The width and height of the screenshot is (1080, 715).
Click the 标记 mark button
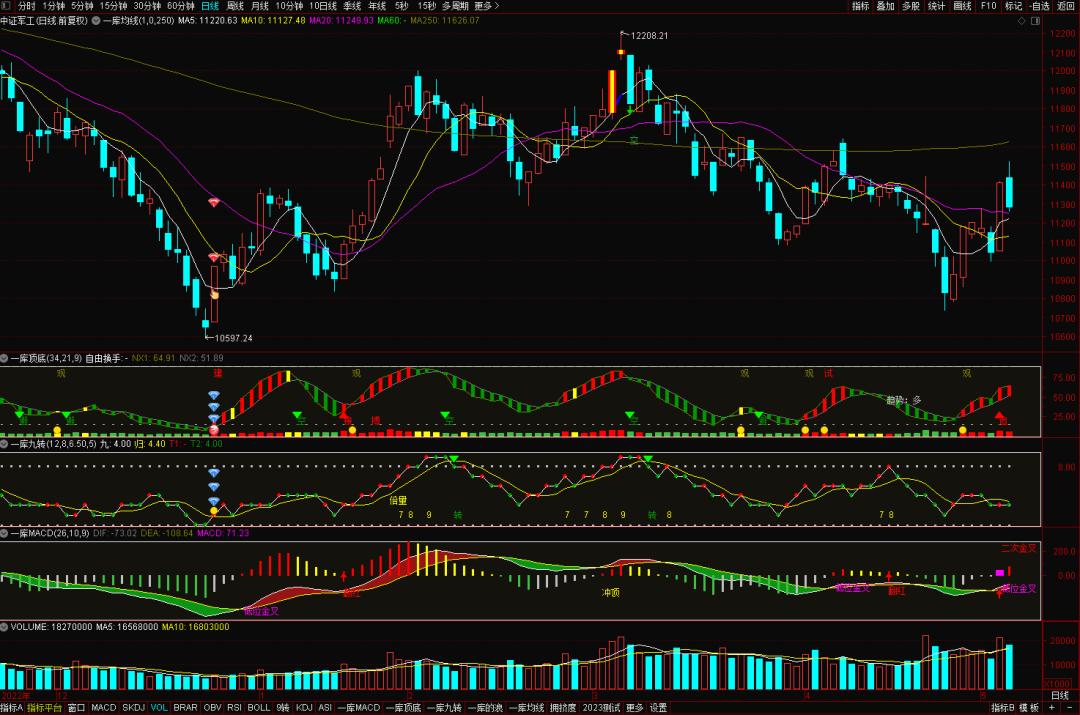coord(1013,6)
